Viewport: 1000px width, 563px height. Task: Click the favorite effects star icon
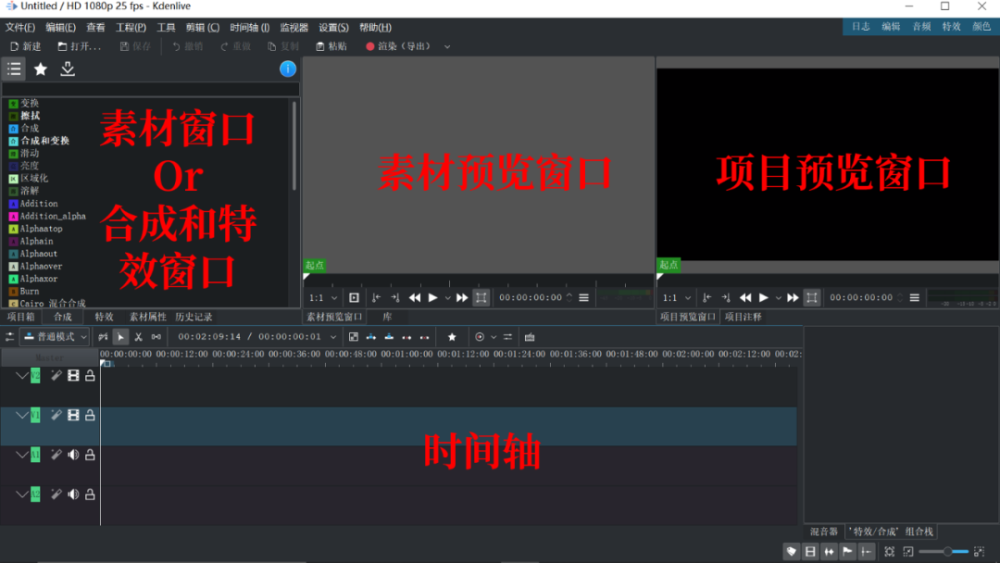click(x=41, y=69)
